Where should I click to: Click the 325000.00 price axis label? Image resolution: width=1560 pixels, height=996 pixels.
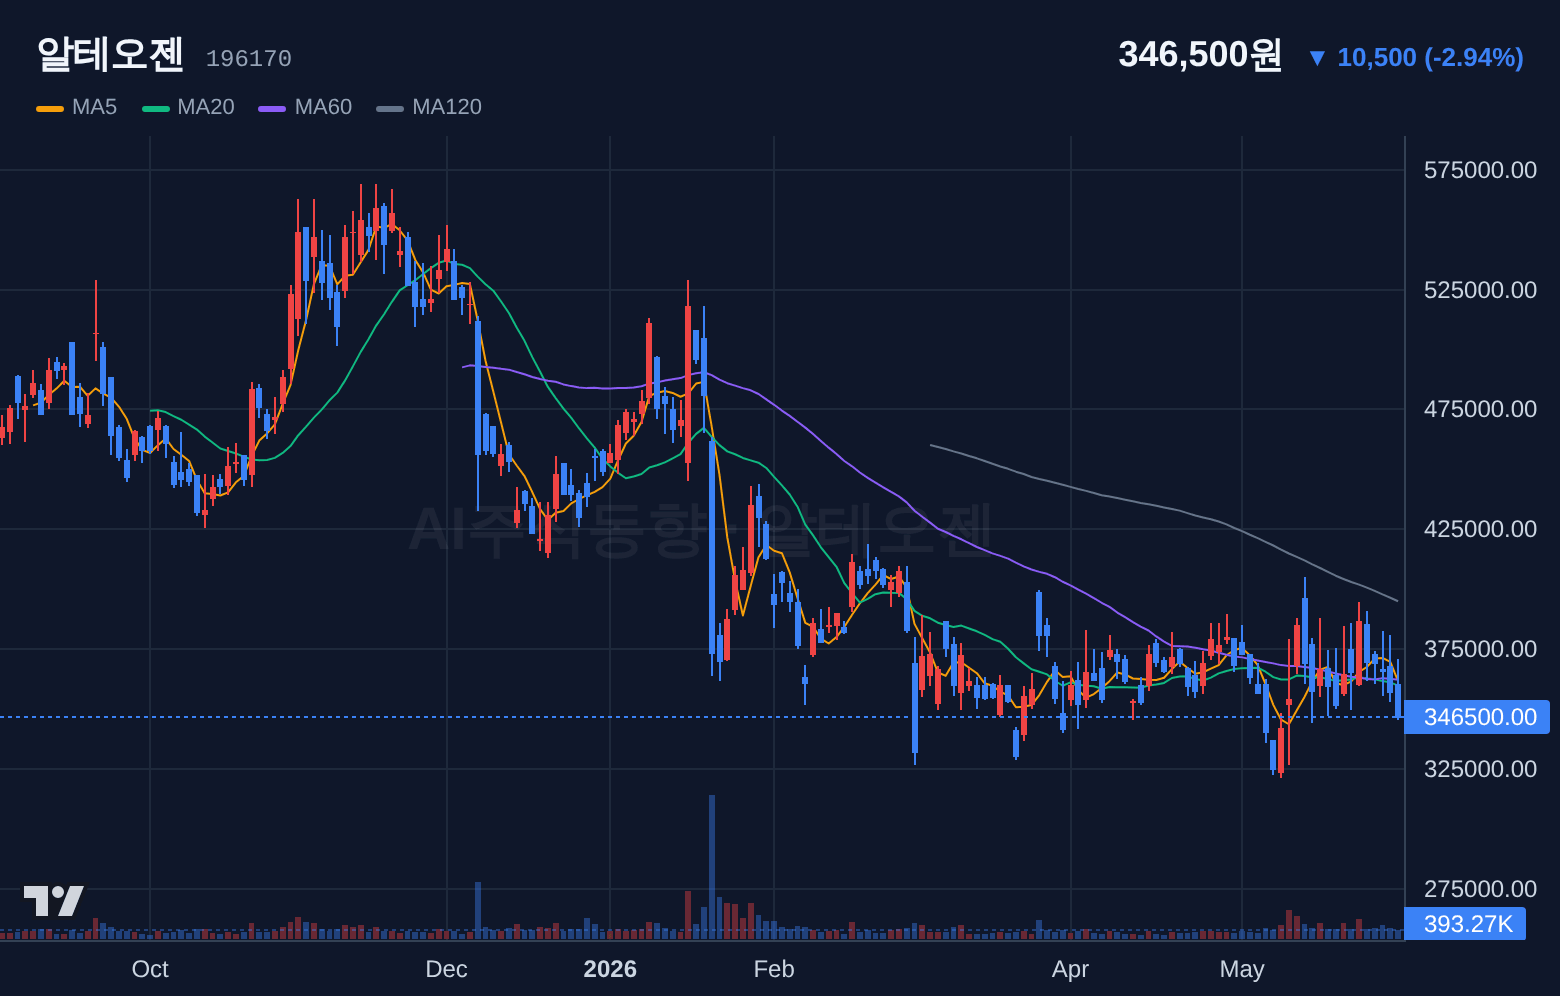point(1480,769)
